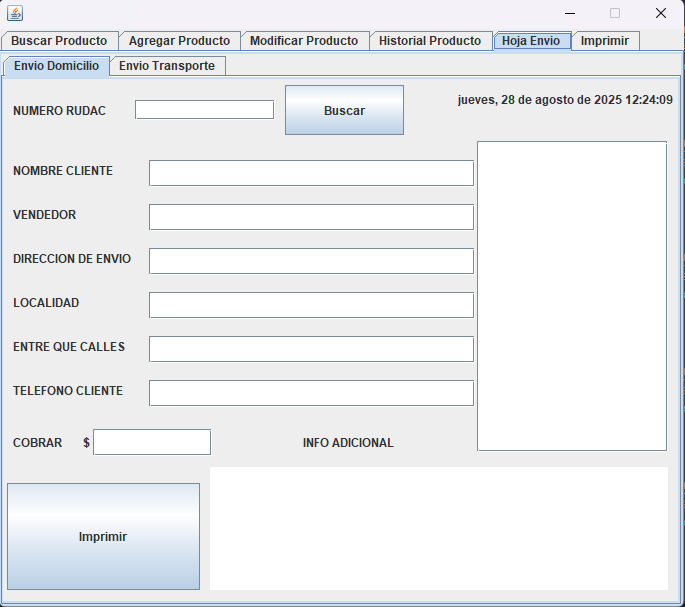Select the TELEFONO CLIENTE input field

click(x=311, y=393)
